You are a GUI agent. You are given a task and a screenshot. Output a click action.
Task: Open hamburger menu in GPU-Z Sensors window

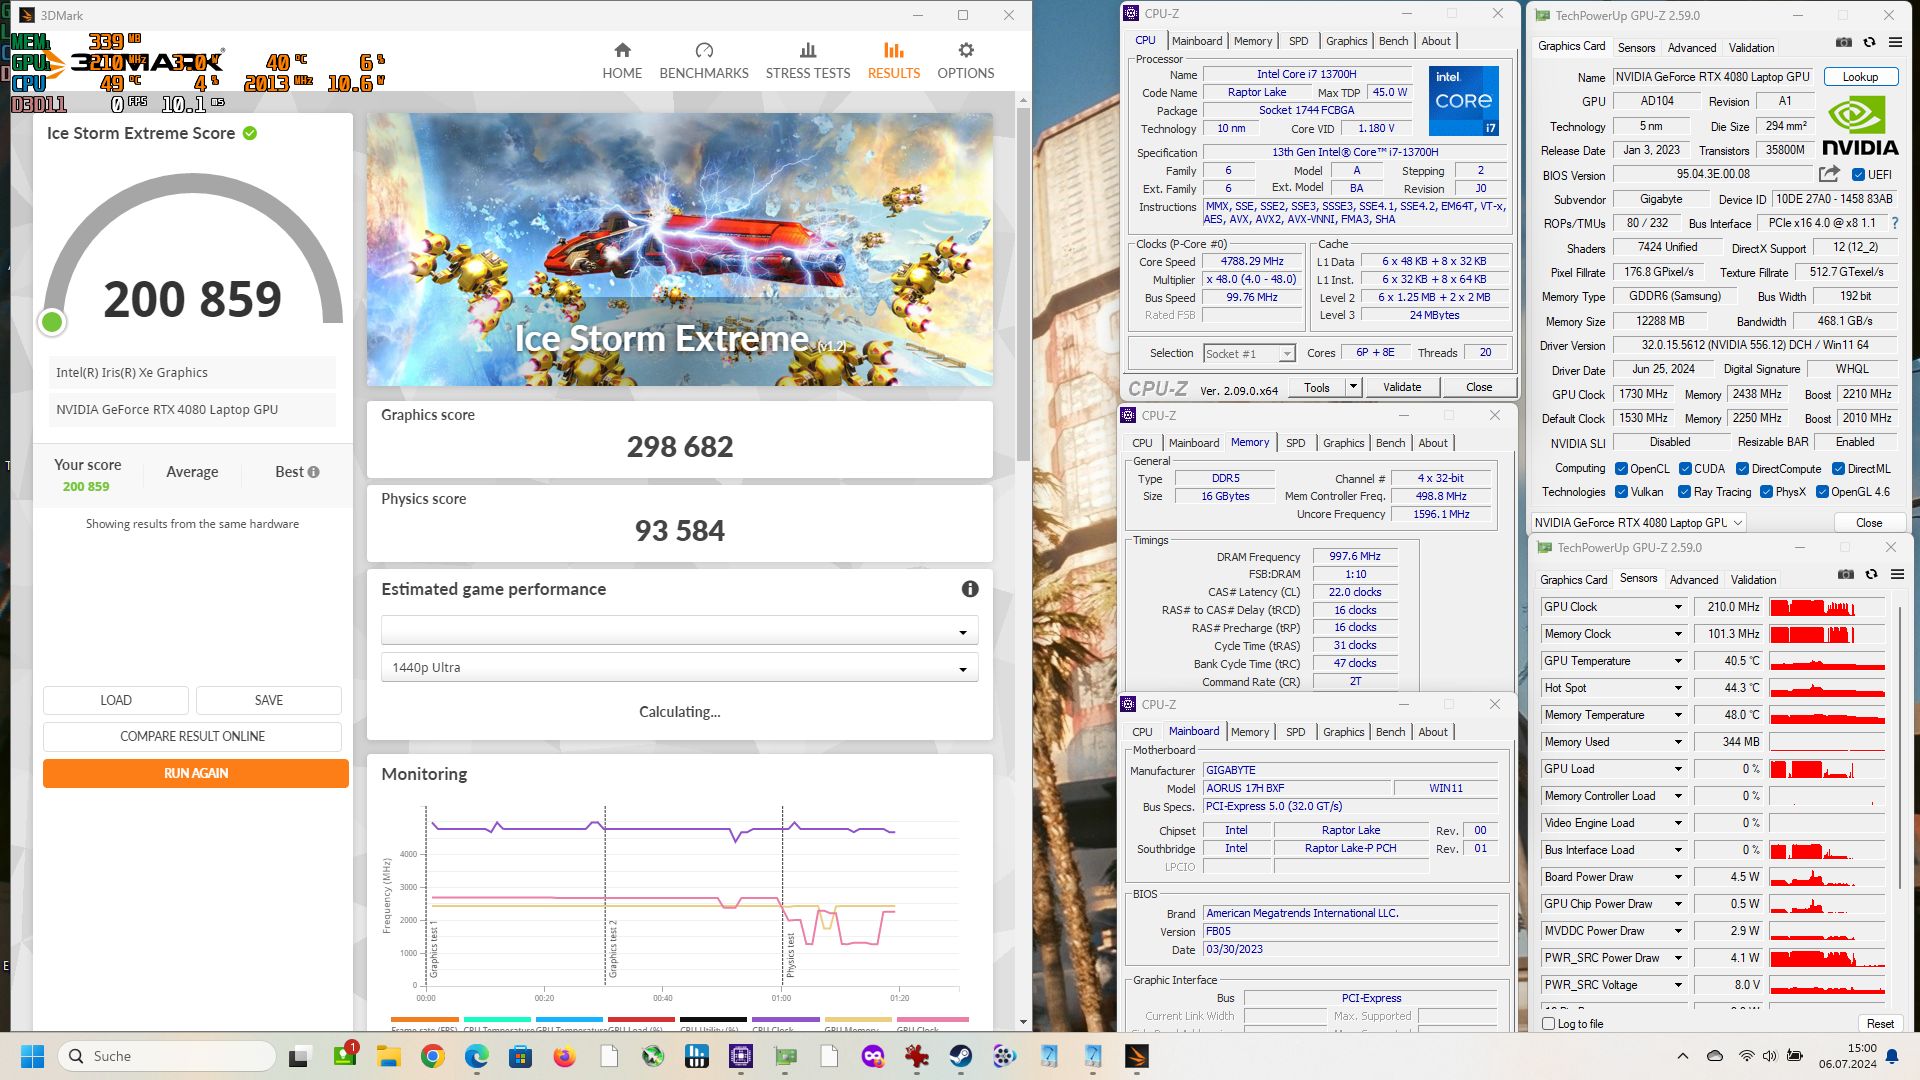coord(1897,574)
